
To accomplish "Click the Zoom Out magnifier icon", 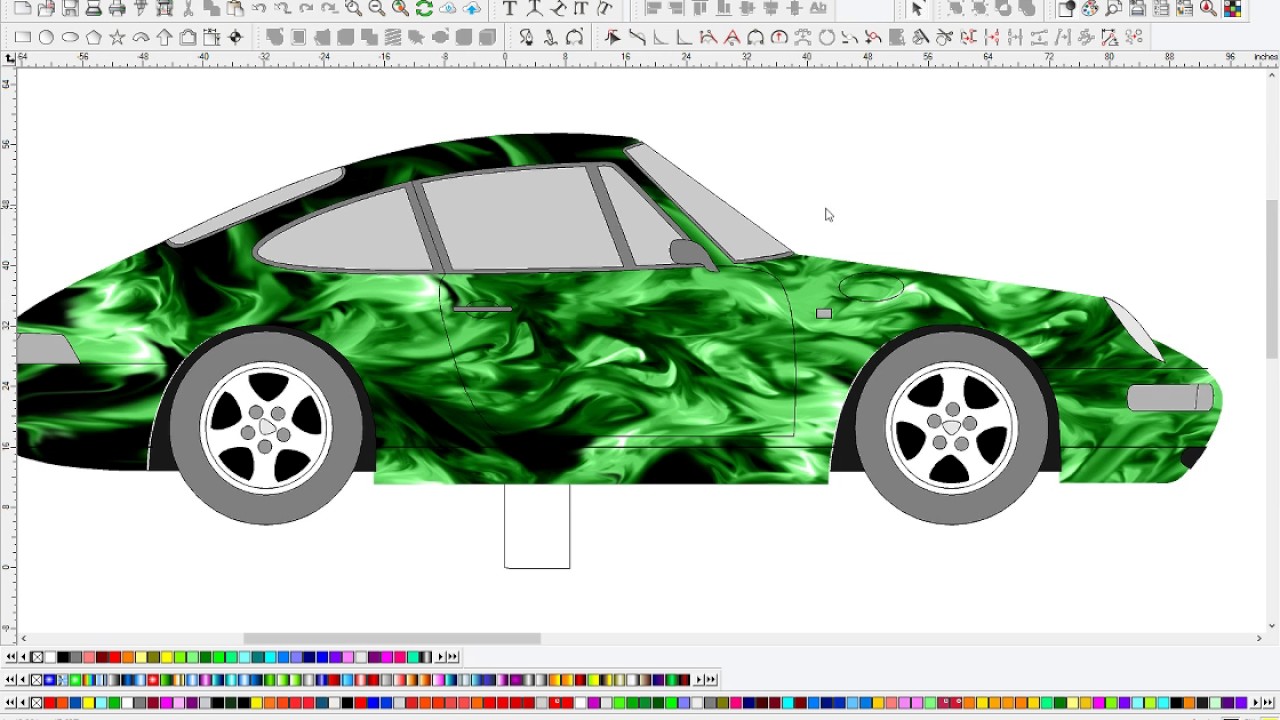I will 377,8.
